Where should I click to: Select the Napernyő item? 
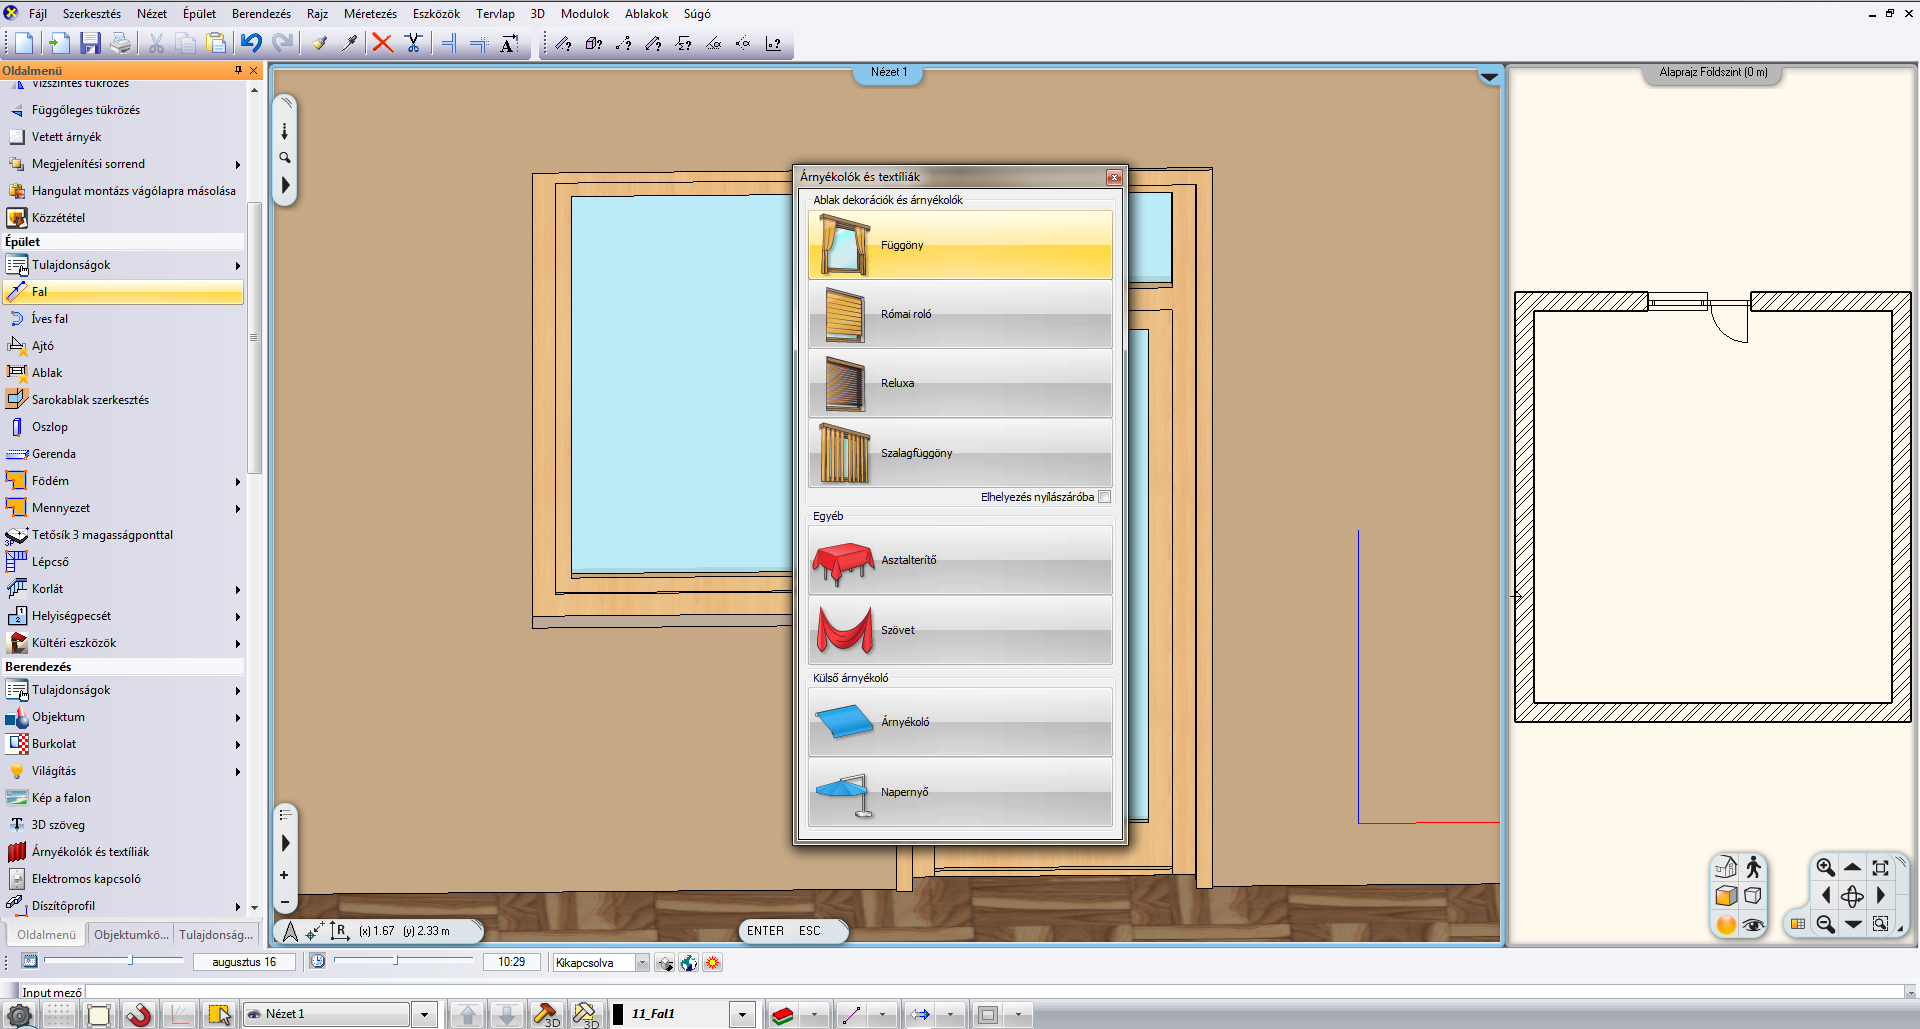point(960,792)
